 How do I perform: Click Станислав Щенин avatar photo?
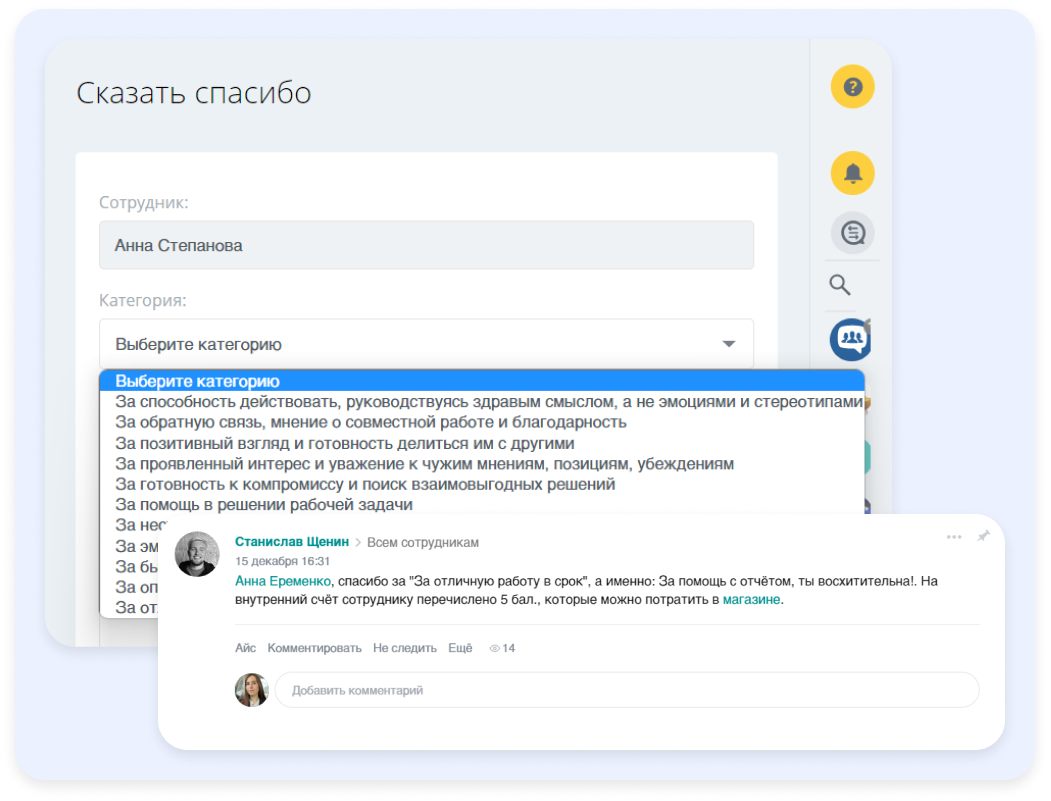197,554
